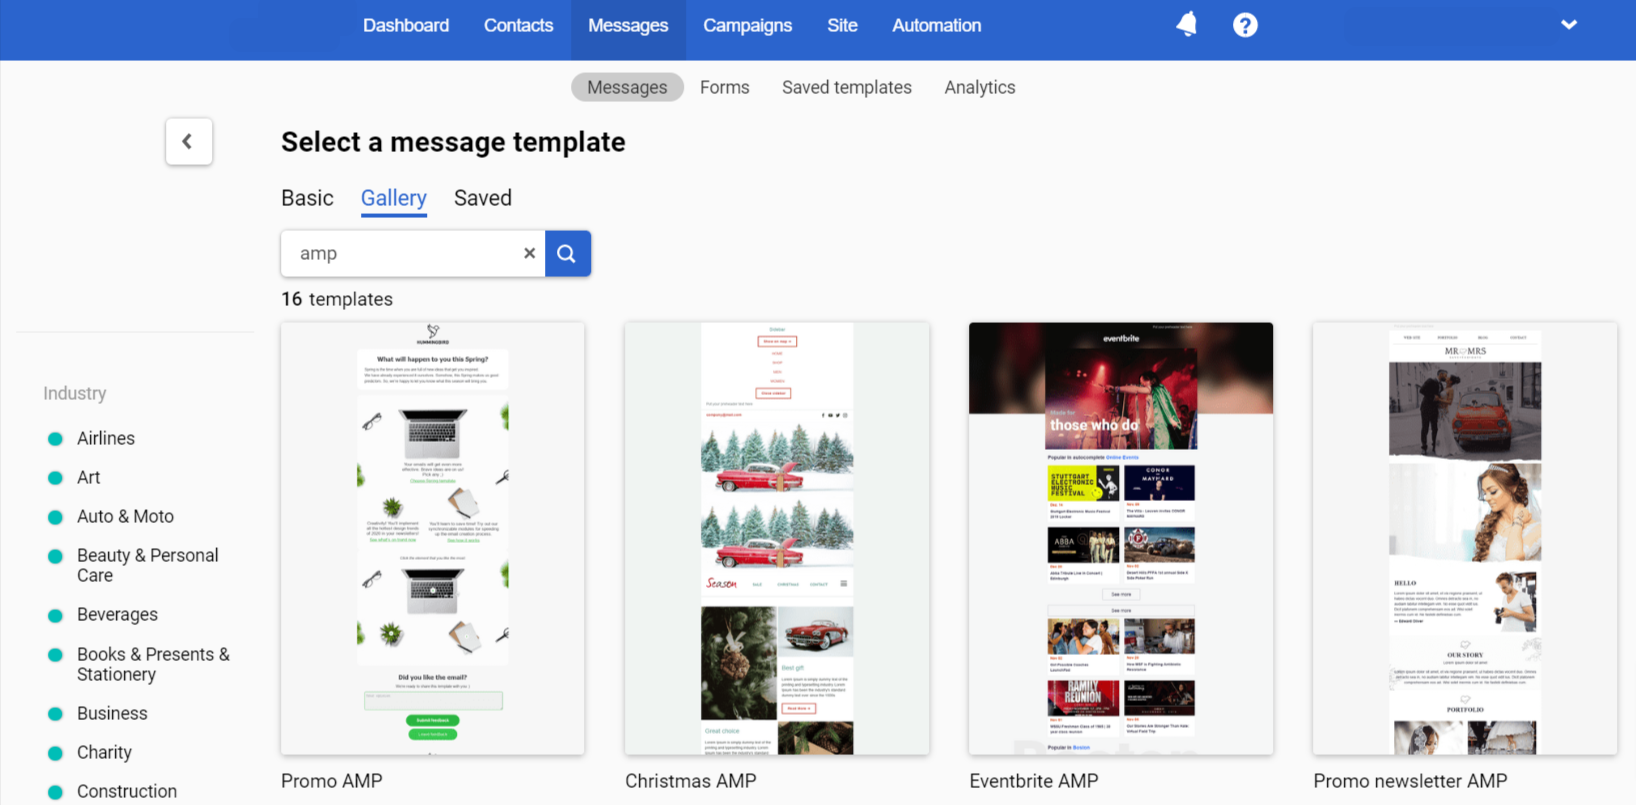Open the Campaigns menu
The height and width of the screenshot is (805, 1636).
click(747, 26)
